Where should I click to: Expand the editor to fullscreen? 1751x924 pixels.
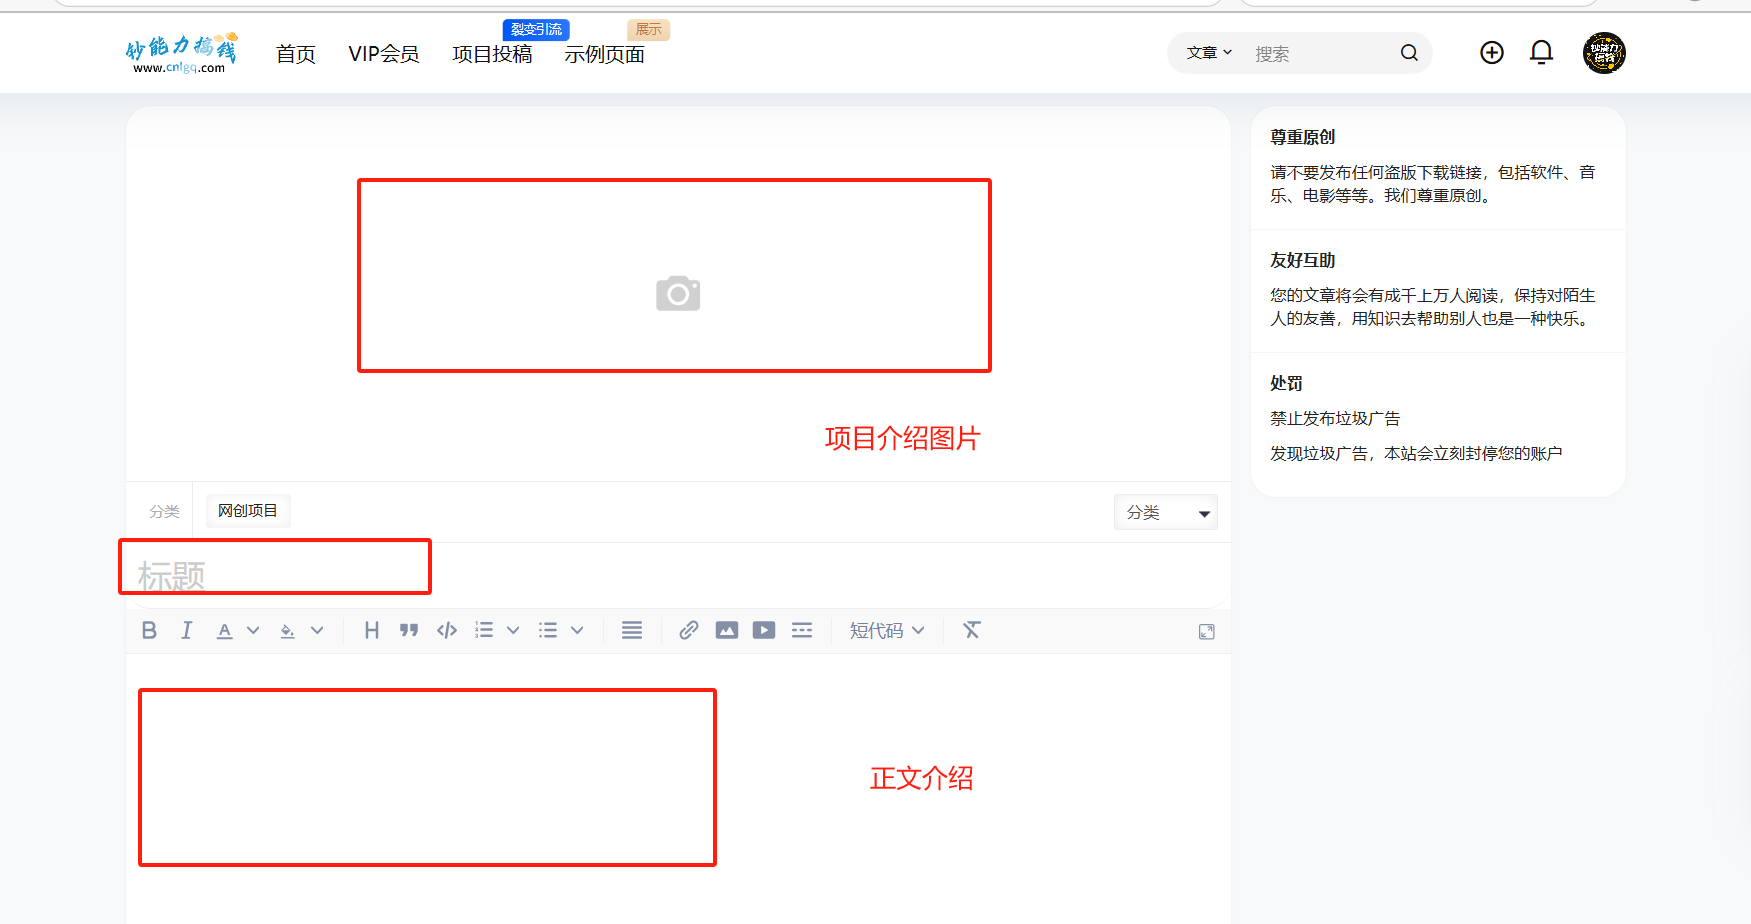point(1206,632)
